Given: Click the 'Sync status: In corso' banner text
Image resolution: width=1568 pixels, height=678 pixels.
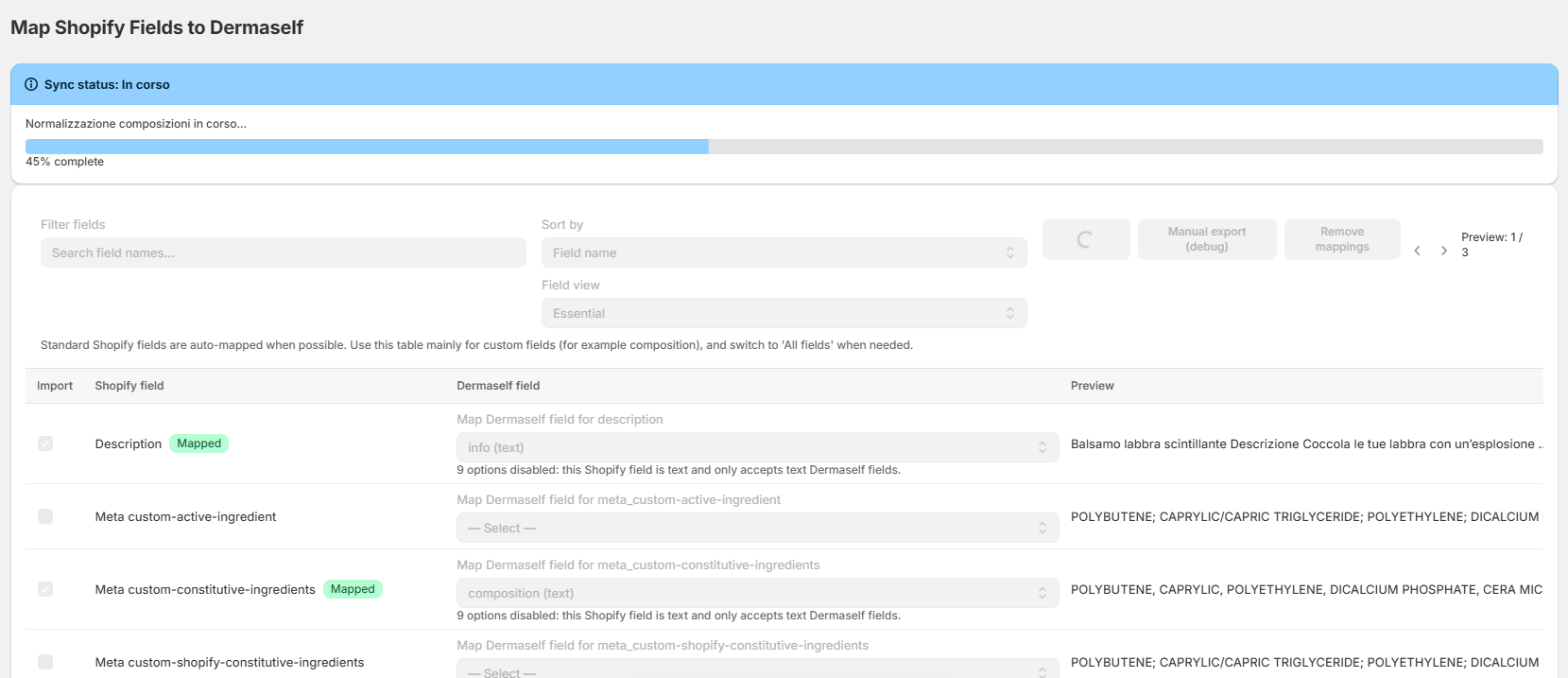Looking at the screenshot, I should (x=107, y=85).
